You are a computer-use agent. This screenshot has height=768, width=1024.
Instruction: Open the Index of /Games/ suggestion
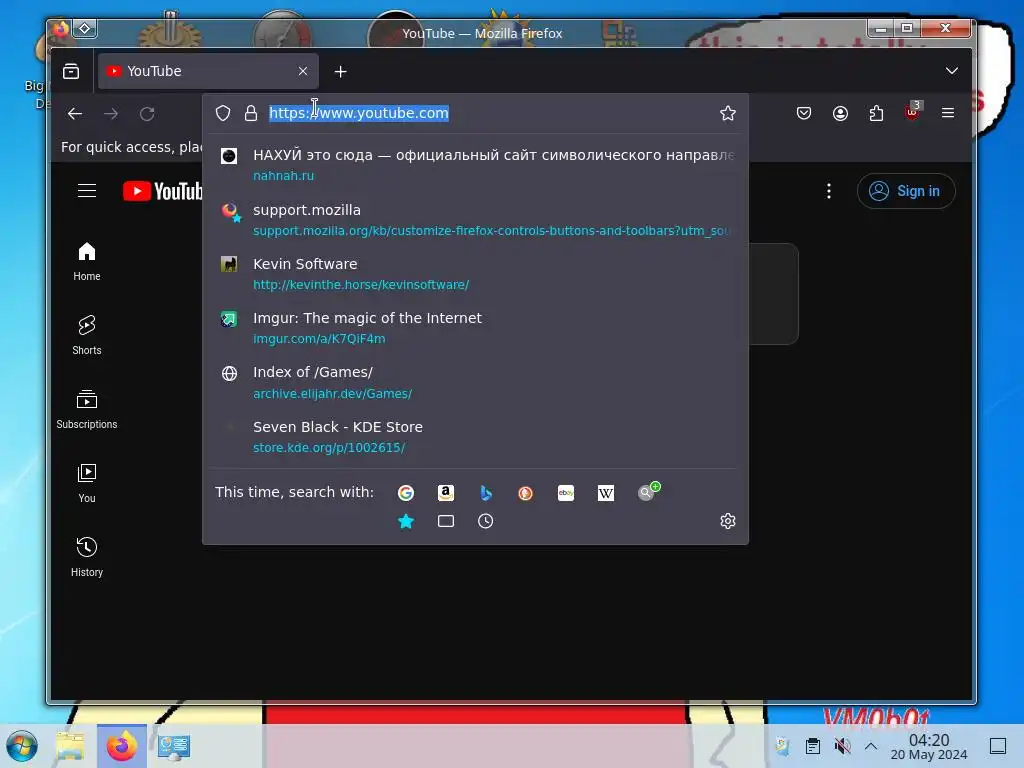(476, 382)
